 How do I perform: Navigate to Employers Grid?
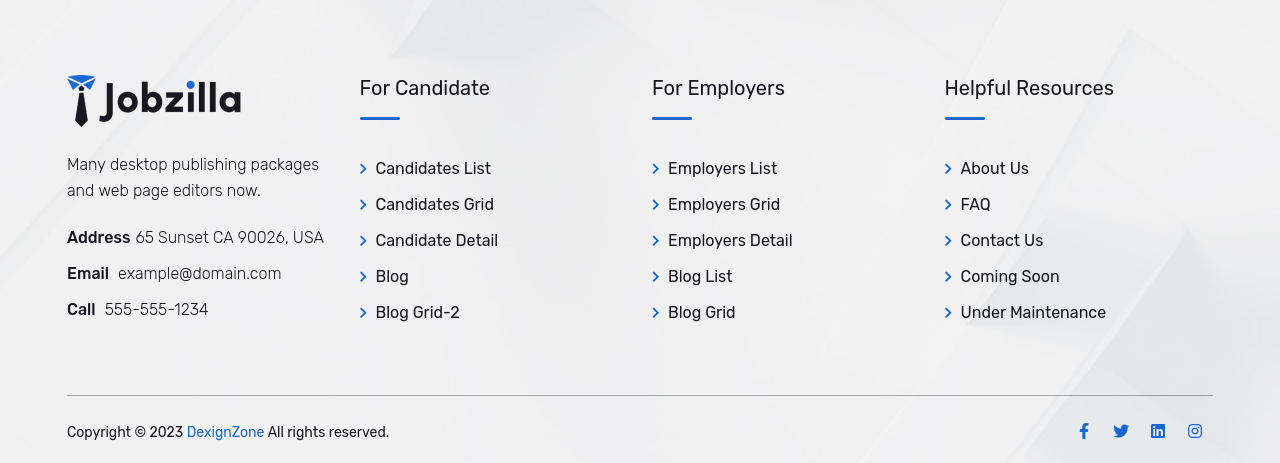point(723,205)
